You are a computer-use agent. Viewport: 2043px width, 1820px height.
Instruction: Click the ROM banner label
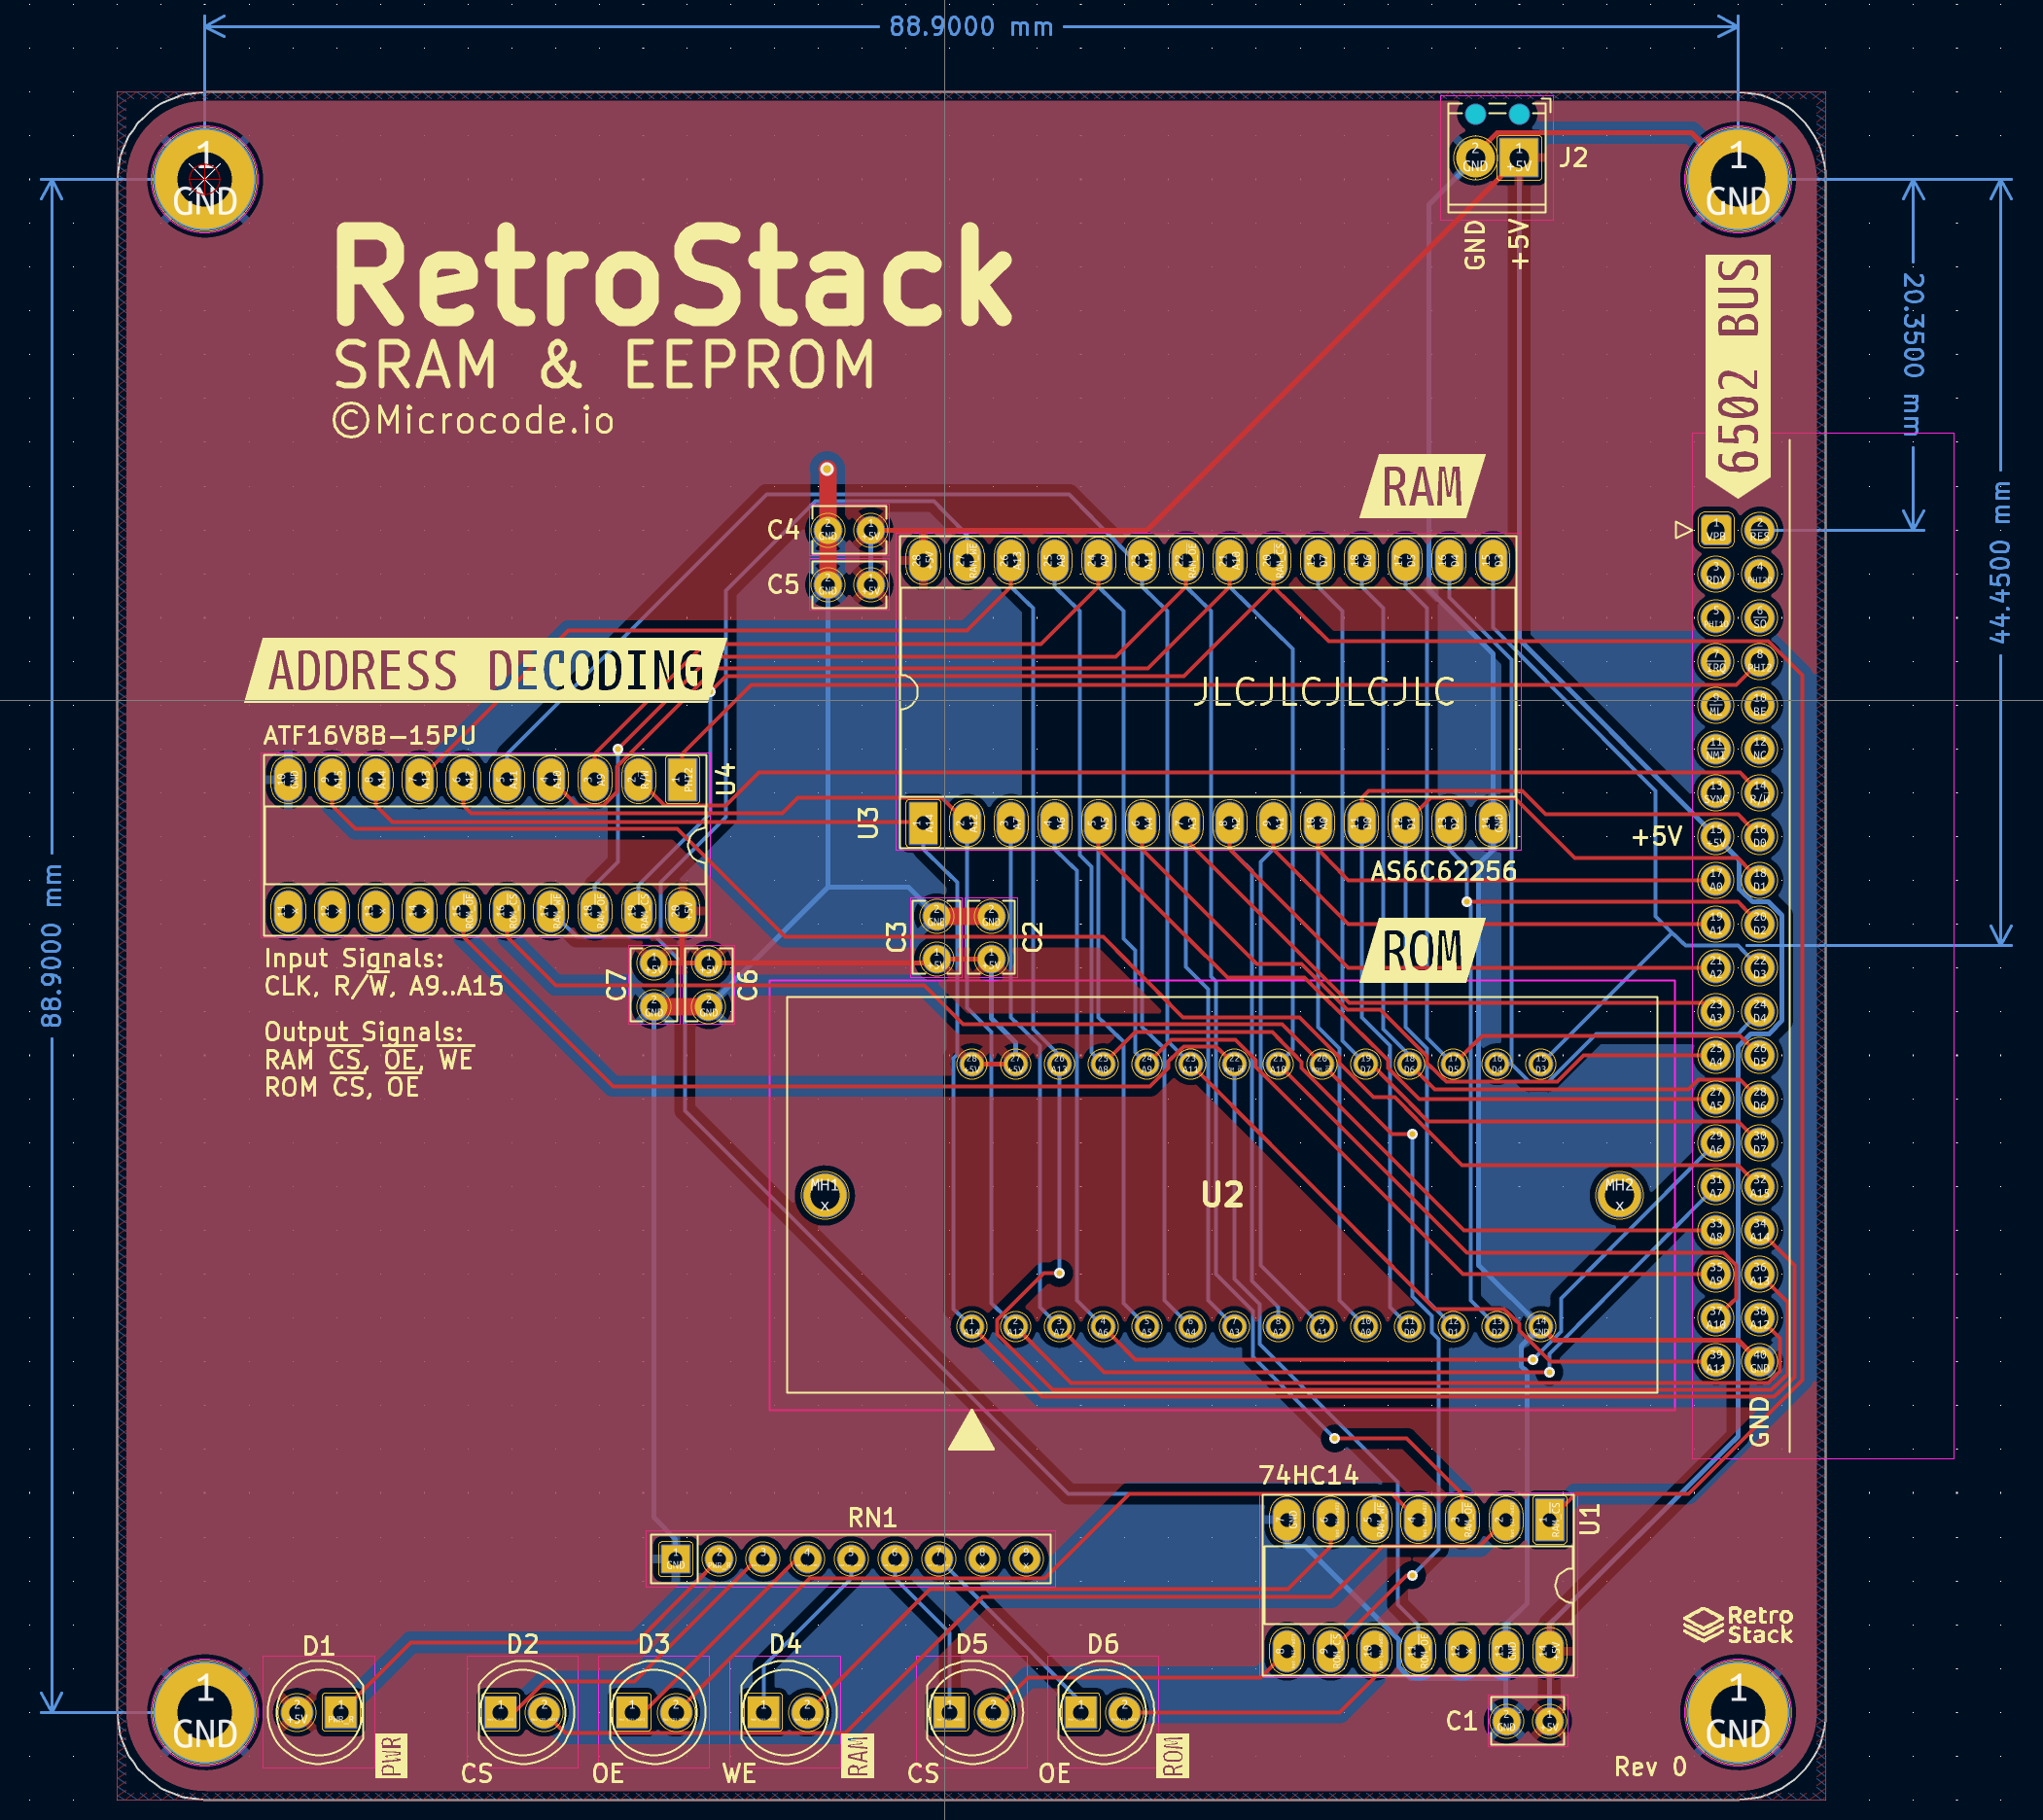click(1422, 950)
